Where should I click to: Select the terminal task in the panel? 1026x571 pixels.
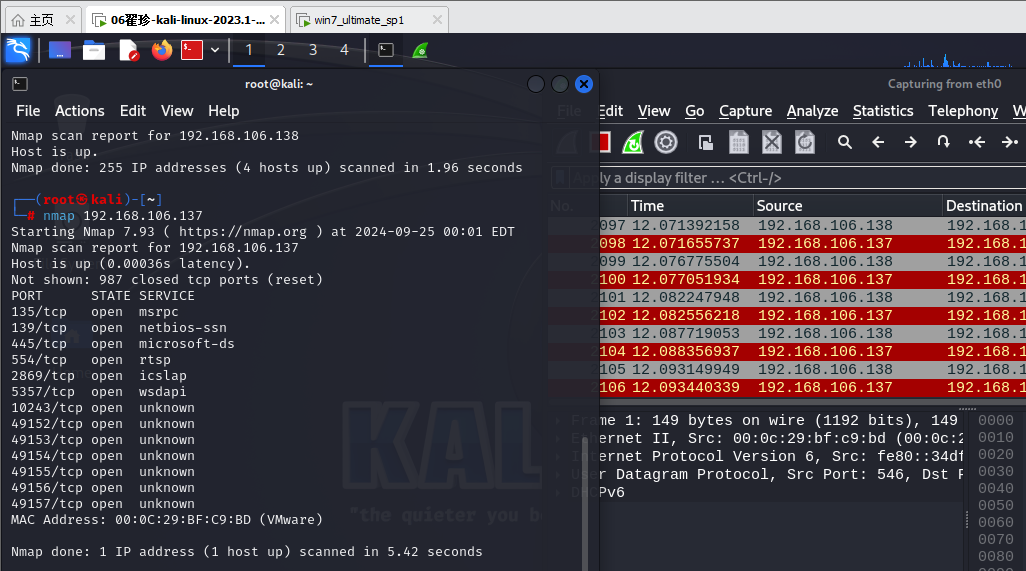click(386, 50)
